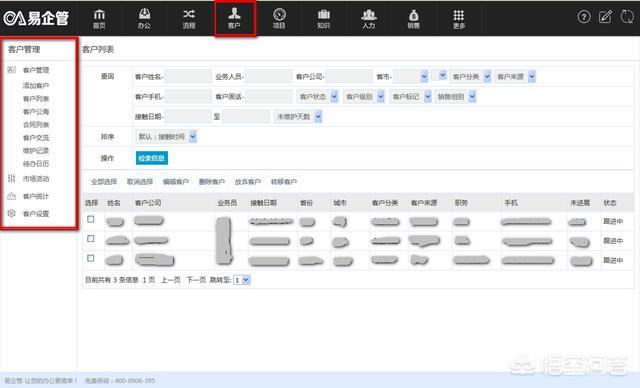Go to 上一页 previous page
The width and height of the screenshot is (640, 388).
pos(171,280)
